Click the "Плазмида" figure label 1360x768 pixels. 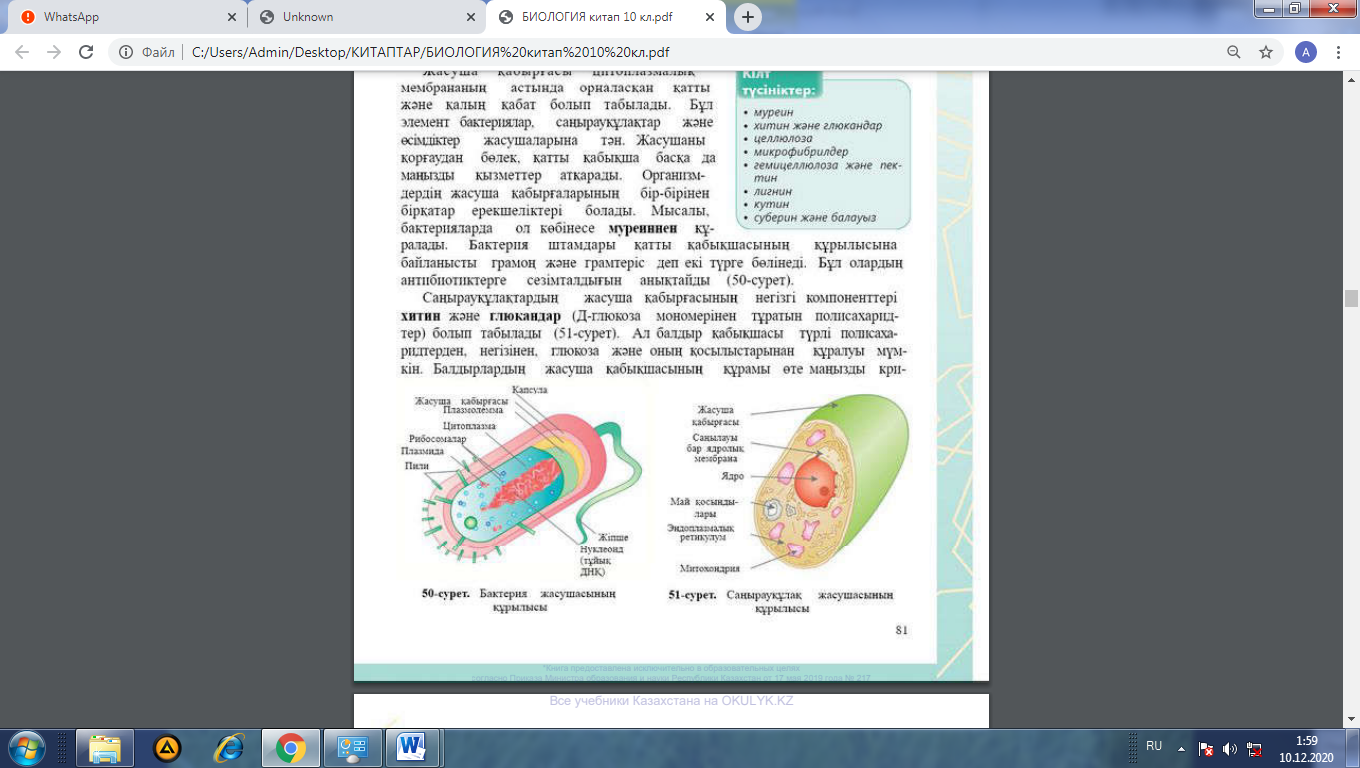(x=423, y=451)
